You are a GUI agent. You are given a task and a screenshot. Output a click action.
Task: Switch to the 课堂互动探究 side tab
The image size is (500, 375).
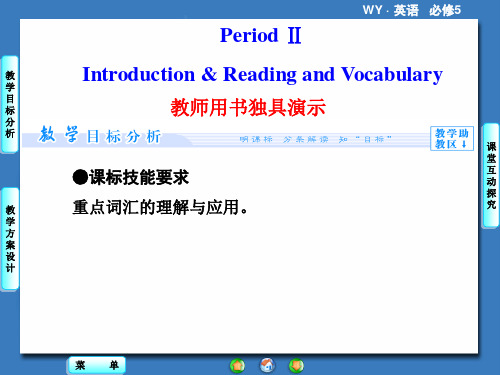491,175
